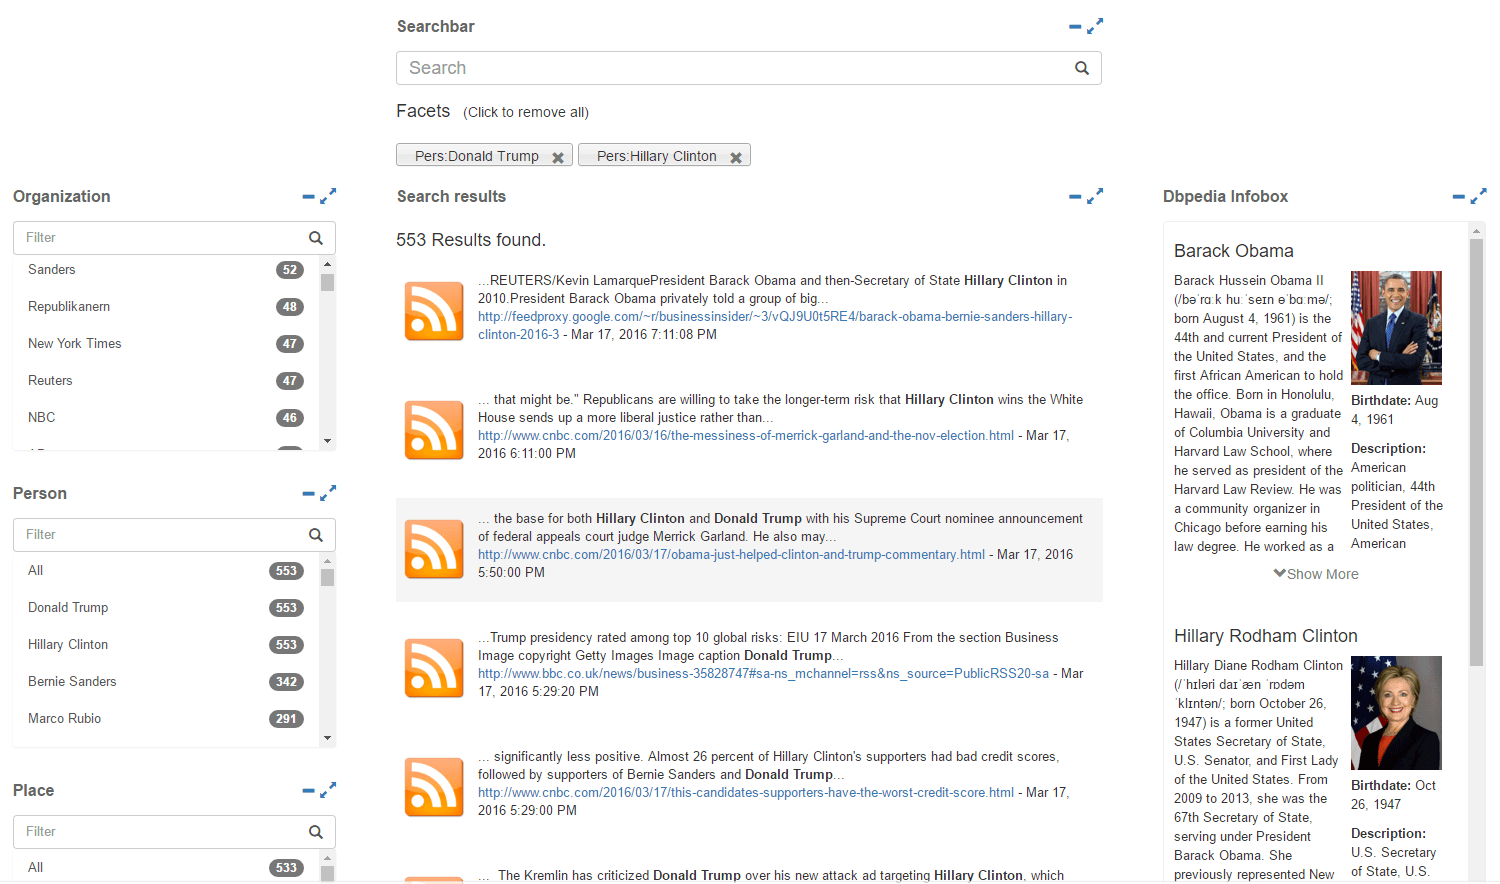The height and width of the screenshot is (884, 1500).
Task: Open the feedproxy businessinsider article link
Action: click(x=775, y=326)
